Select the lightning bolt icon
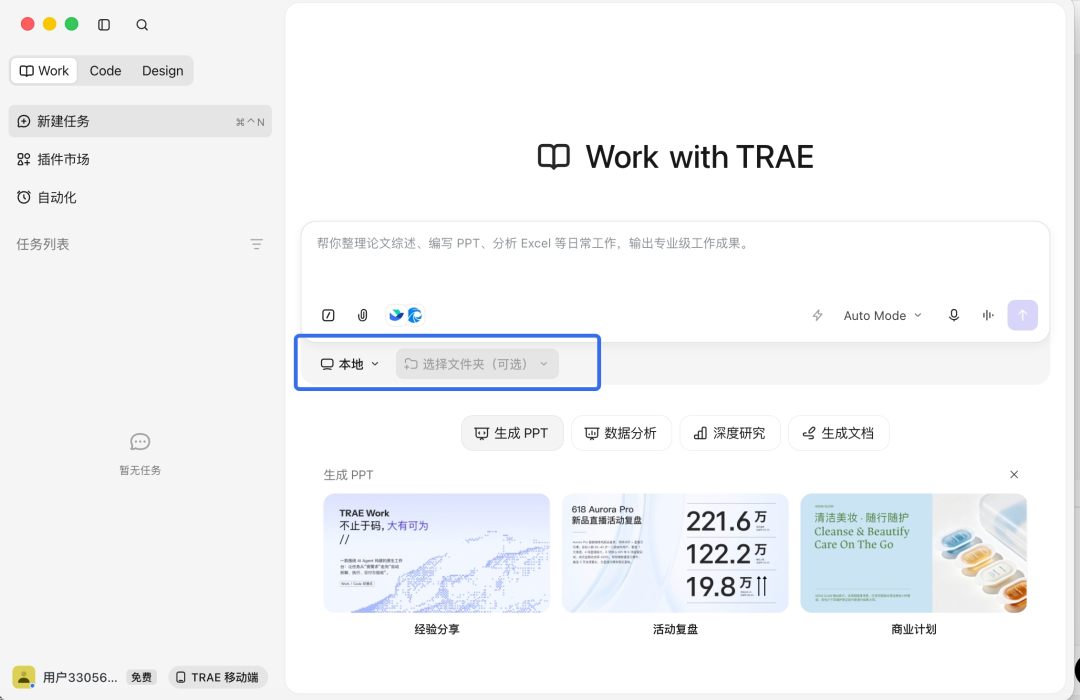The width and height of the screenshot is (1080, 700). click(x=818, y=315)
